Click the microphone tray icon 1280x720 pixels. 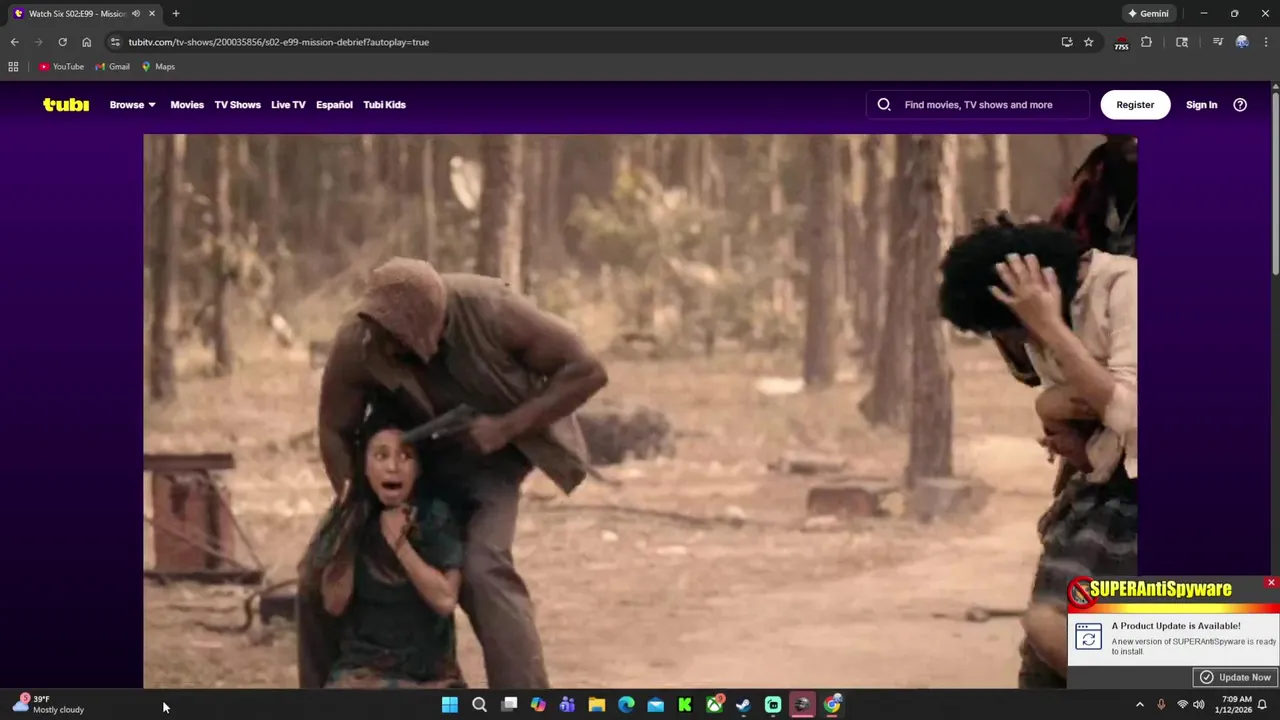point(1161,705)
